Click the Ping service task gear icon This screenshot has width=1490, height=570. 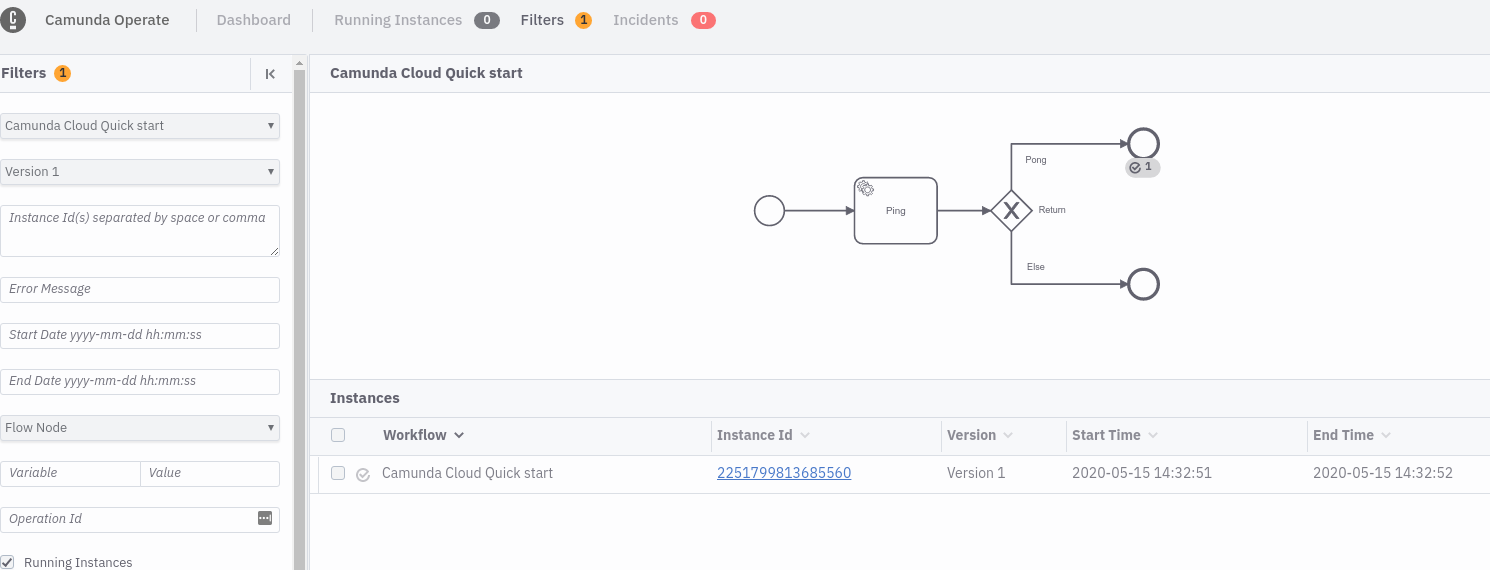pyautogui.click(x=866, y=189)
